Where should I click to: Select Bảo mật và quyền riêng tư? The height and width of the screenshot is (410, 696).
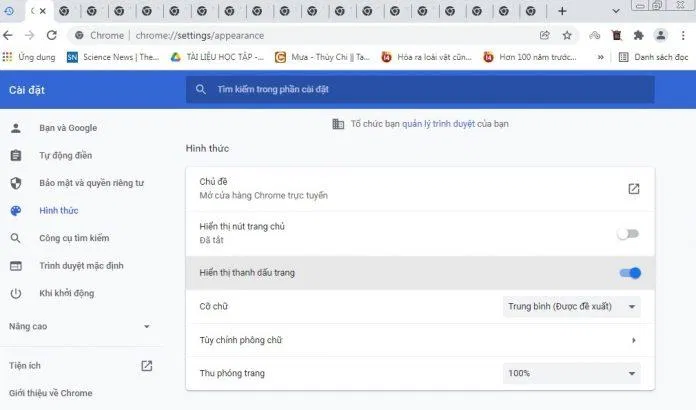click(91, 183)
